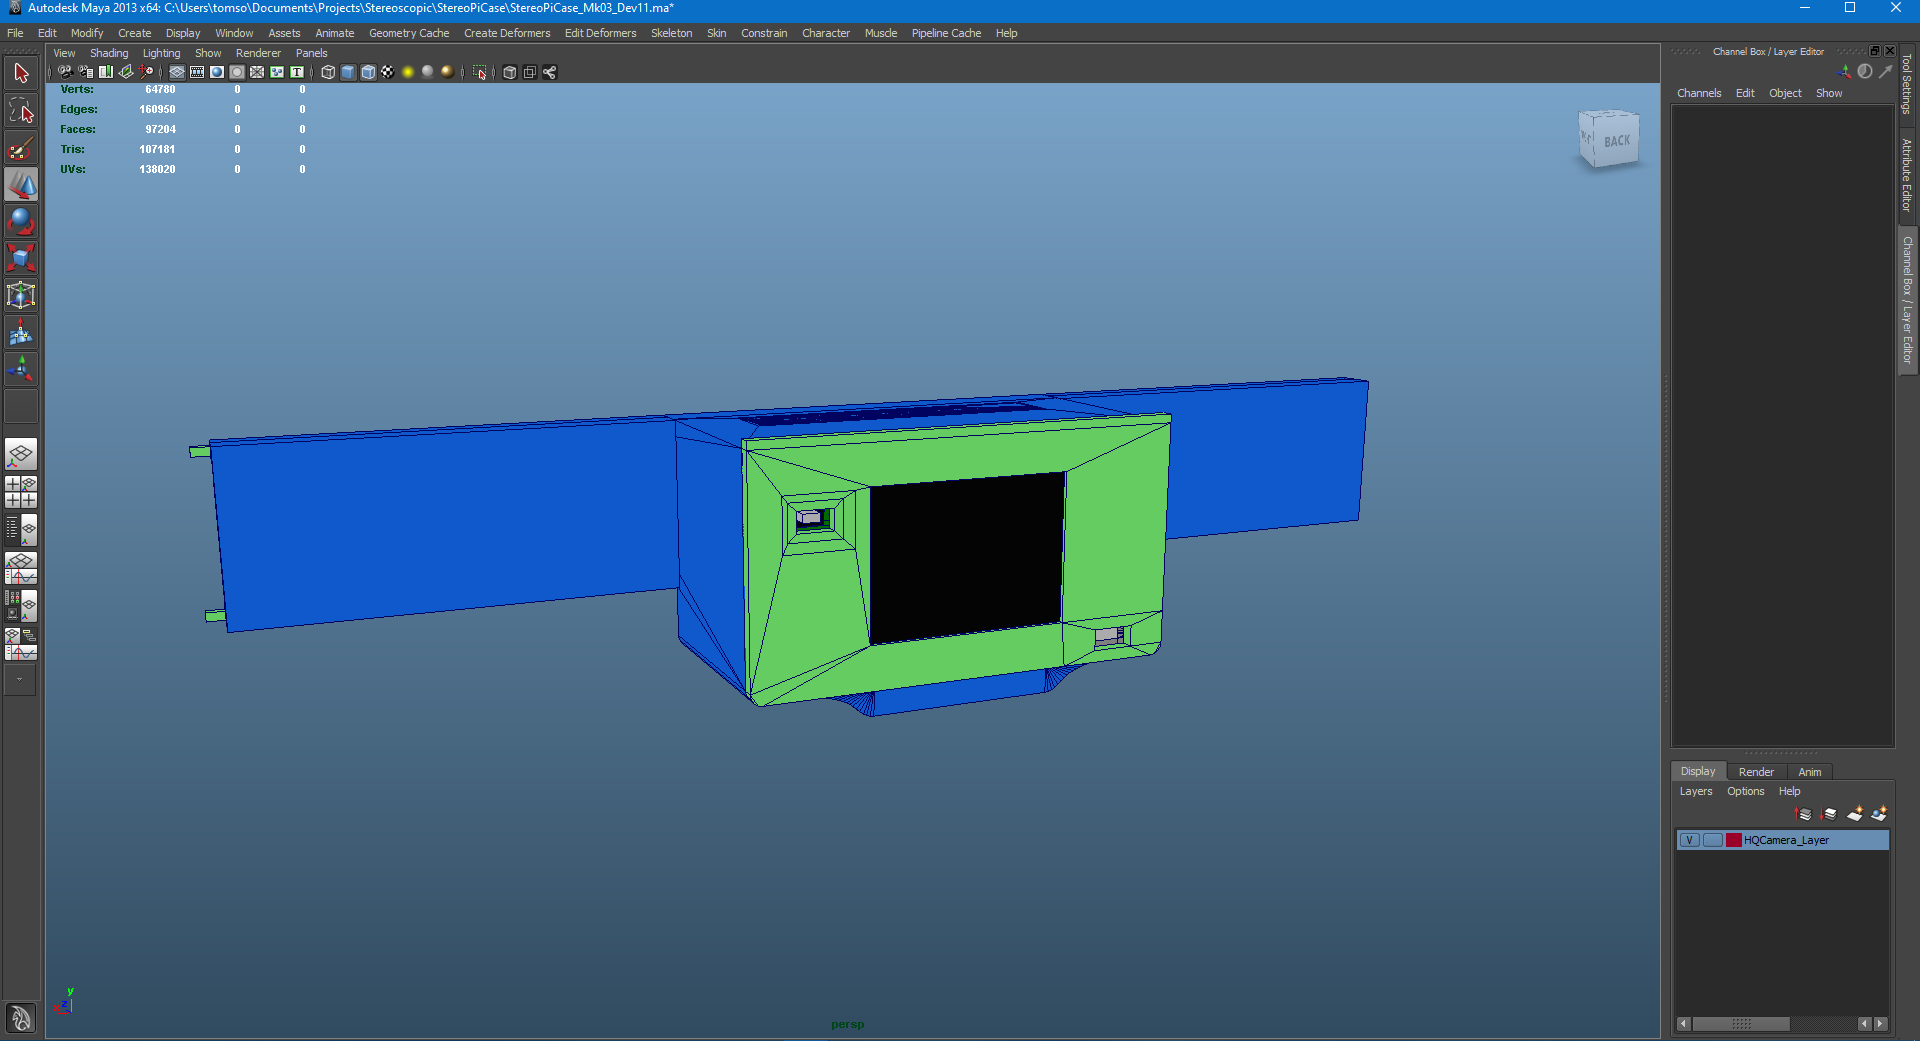Enable wireframe on shaded display

366,72
